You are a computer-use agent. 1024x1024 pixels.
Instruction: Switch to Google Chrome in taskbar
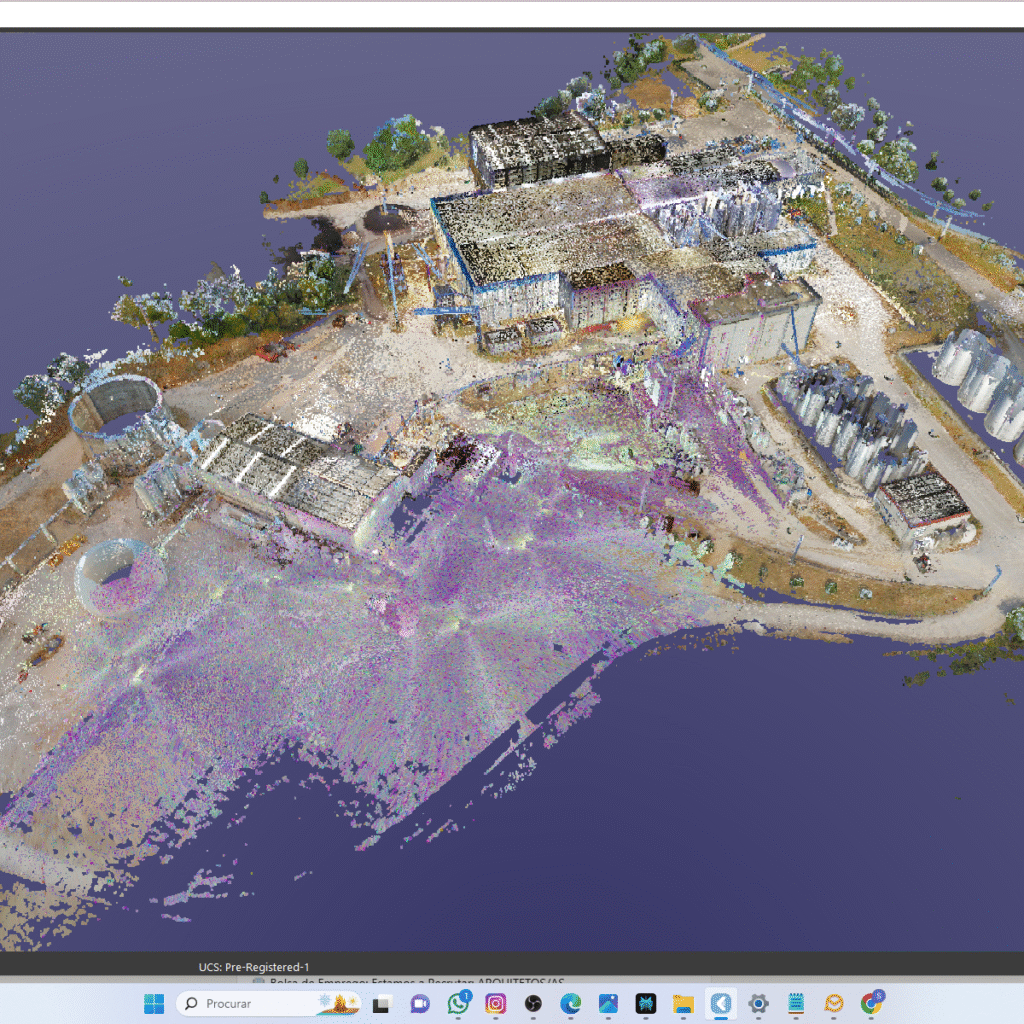coord(872,1003)
